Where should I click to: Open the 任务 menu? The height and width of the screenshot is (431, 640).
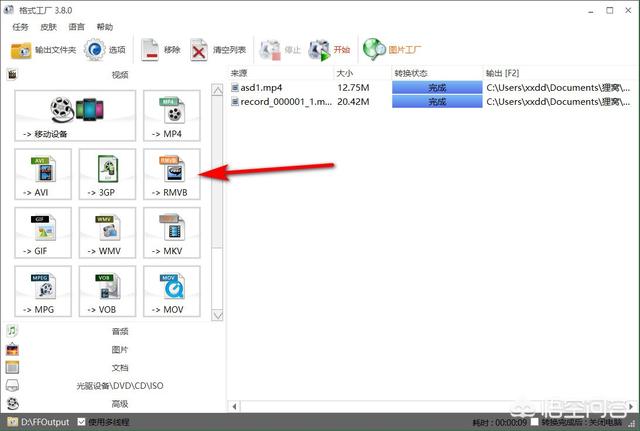pos(20,27)
